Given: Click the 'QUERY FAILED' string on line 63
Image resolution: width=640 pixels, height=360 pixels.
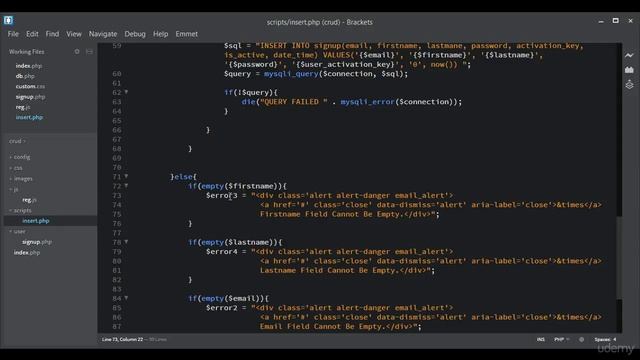Looking at the screenshot, I should point(294,102).
